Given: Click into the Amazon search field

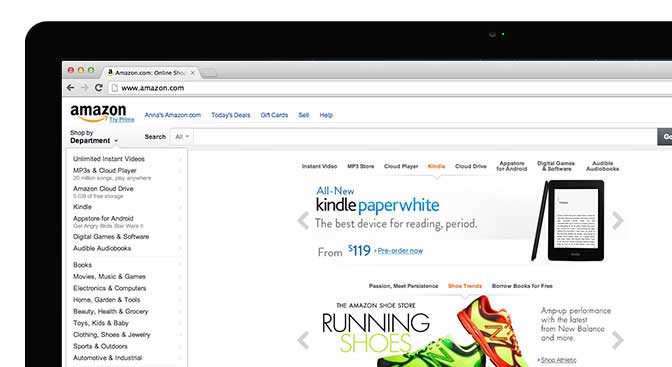Looking at the screenshot, I should coord(425,136).
